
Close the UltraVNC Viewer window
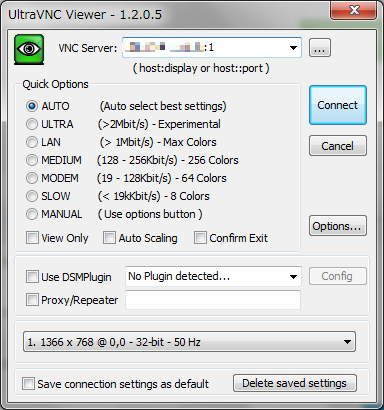(x=353, y=10)
